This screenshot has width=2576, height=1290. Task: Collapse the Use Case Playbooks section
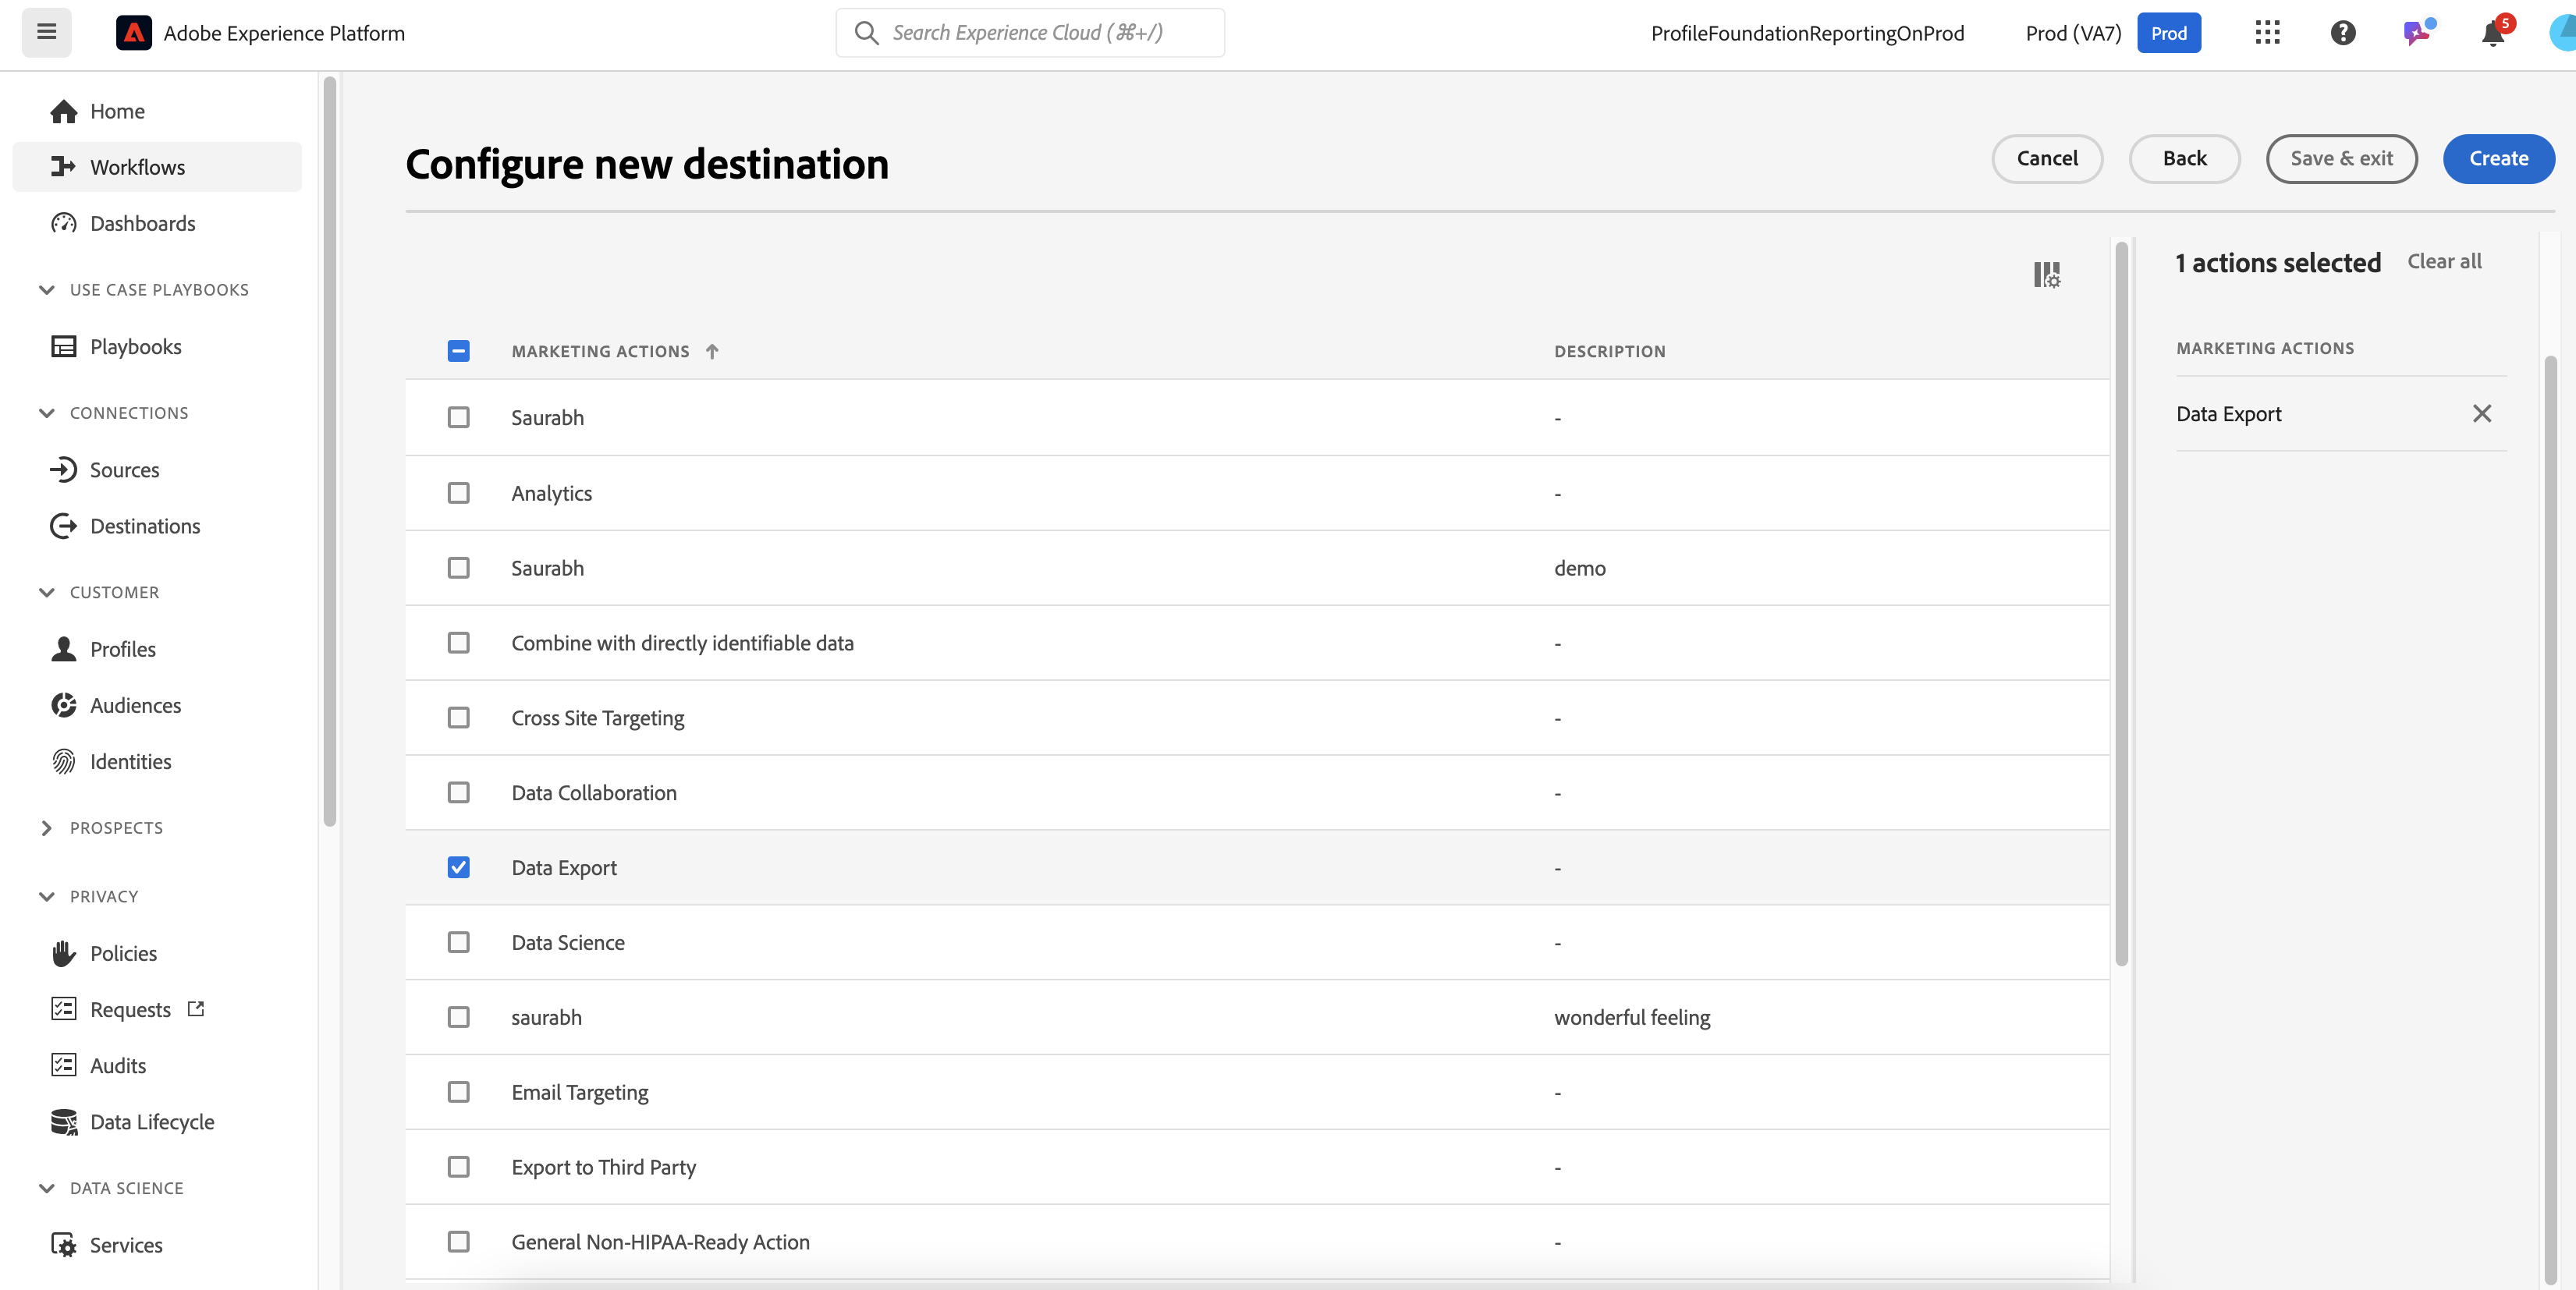[46, 290]
